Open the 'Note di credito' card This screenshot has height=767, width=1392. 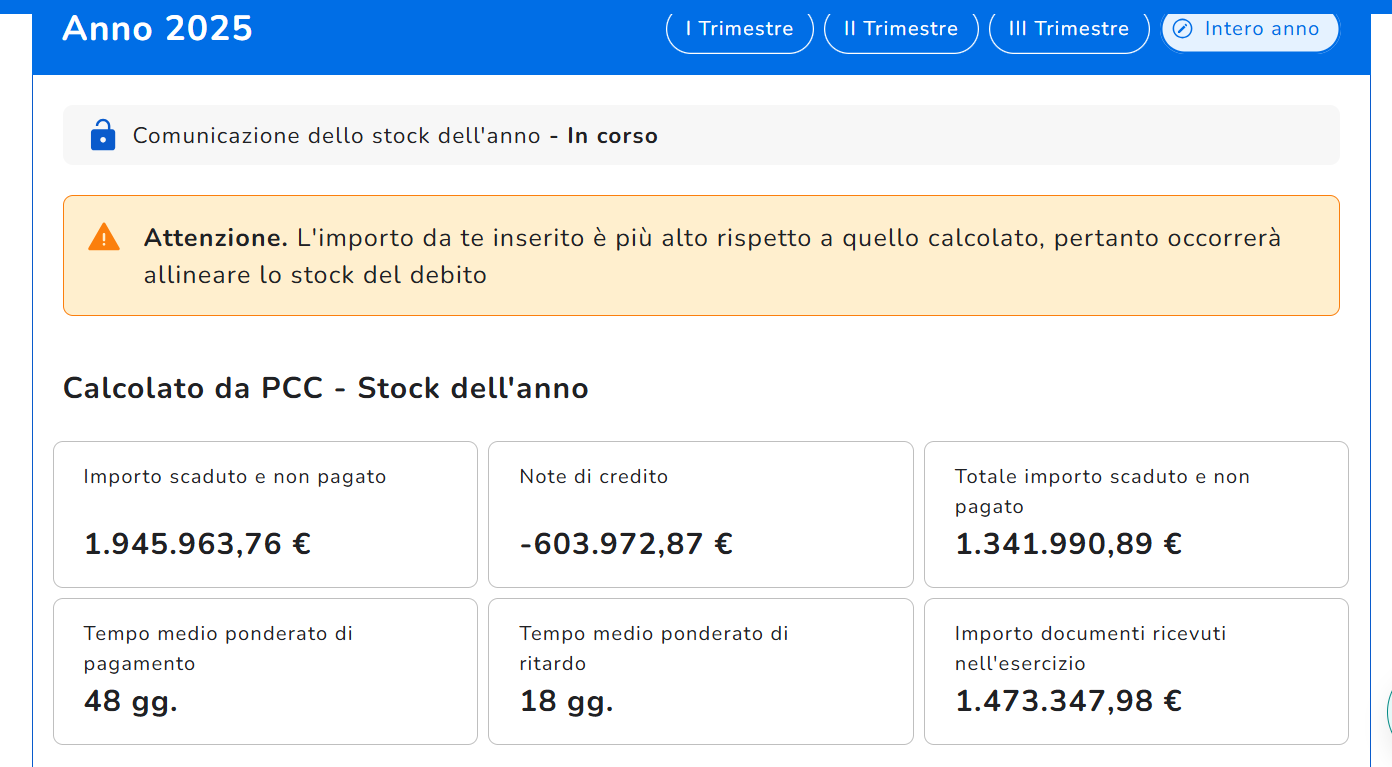700,514
